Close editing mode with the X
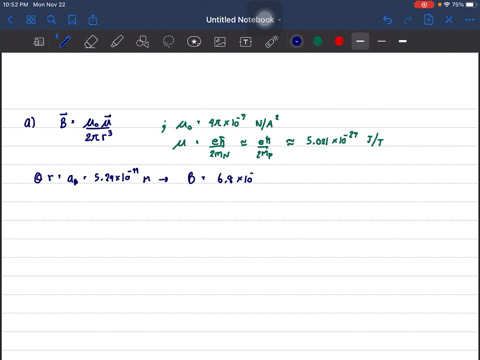Viewport: 480px width, 360px height. (x=449, y=20)
